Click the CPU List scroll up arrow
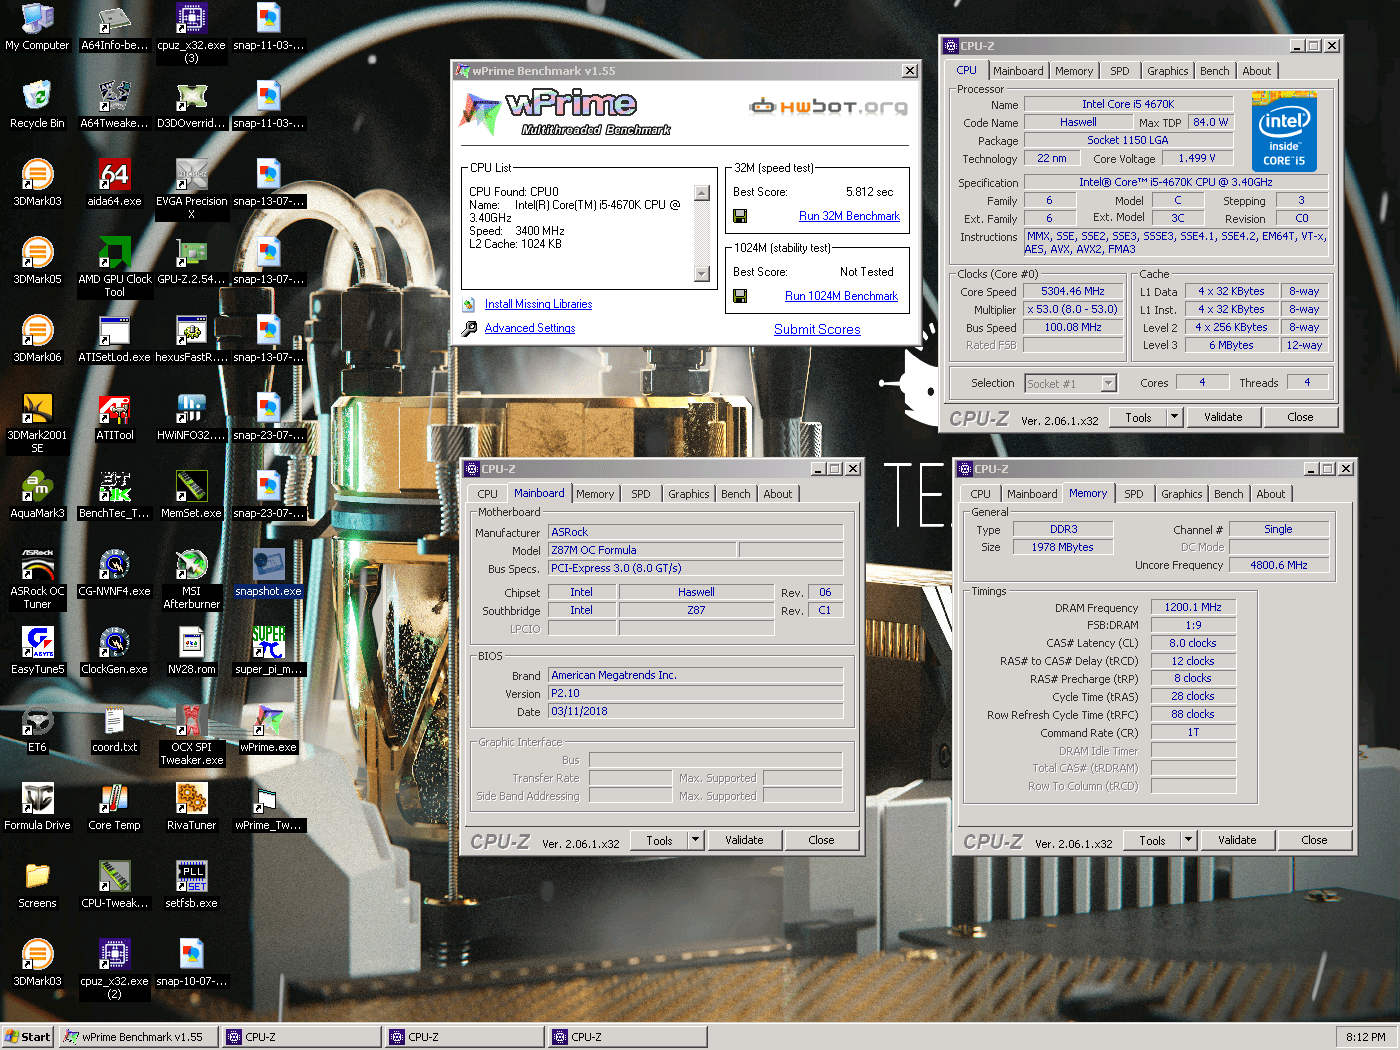 coord(702,193)
